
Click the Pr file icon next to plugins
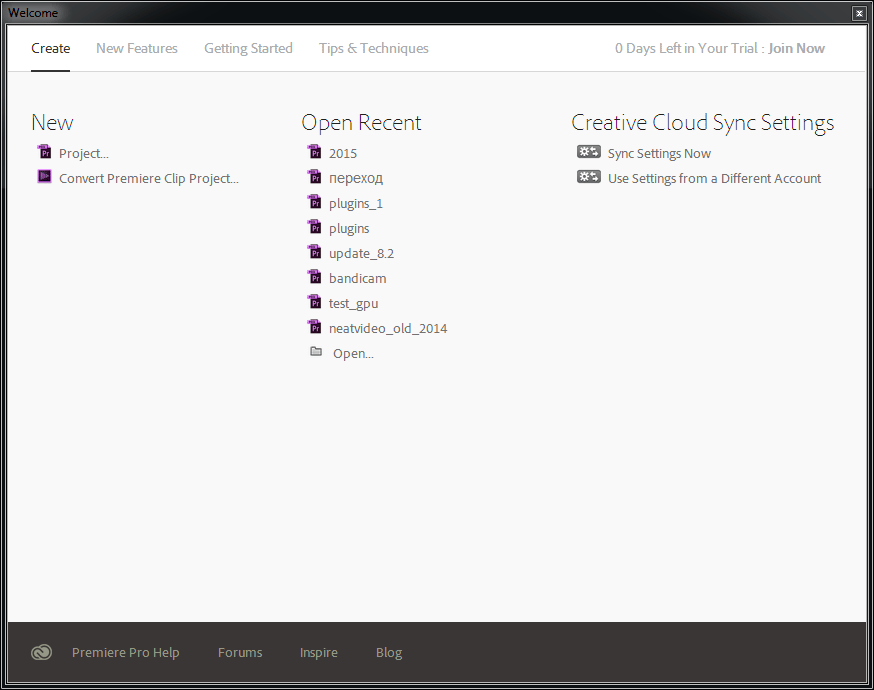pyautogui.click(x=315, y=227)
